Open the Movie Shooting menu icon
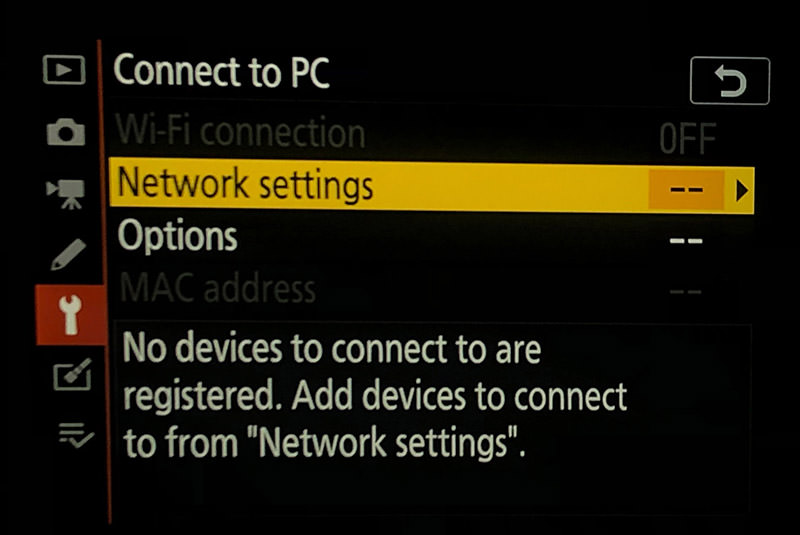Screen dimensions: 800x535 (x=66, y=194)
